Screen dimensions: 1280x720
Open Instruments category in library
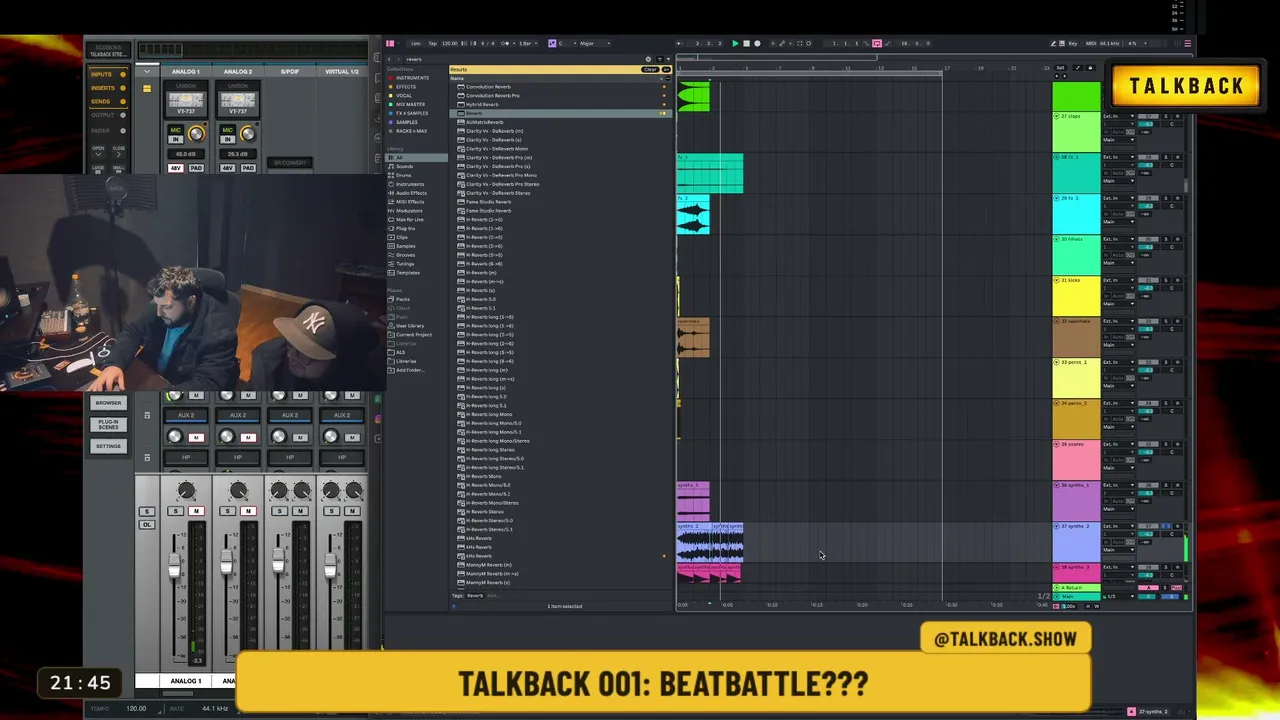(409, 184)
